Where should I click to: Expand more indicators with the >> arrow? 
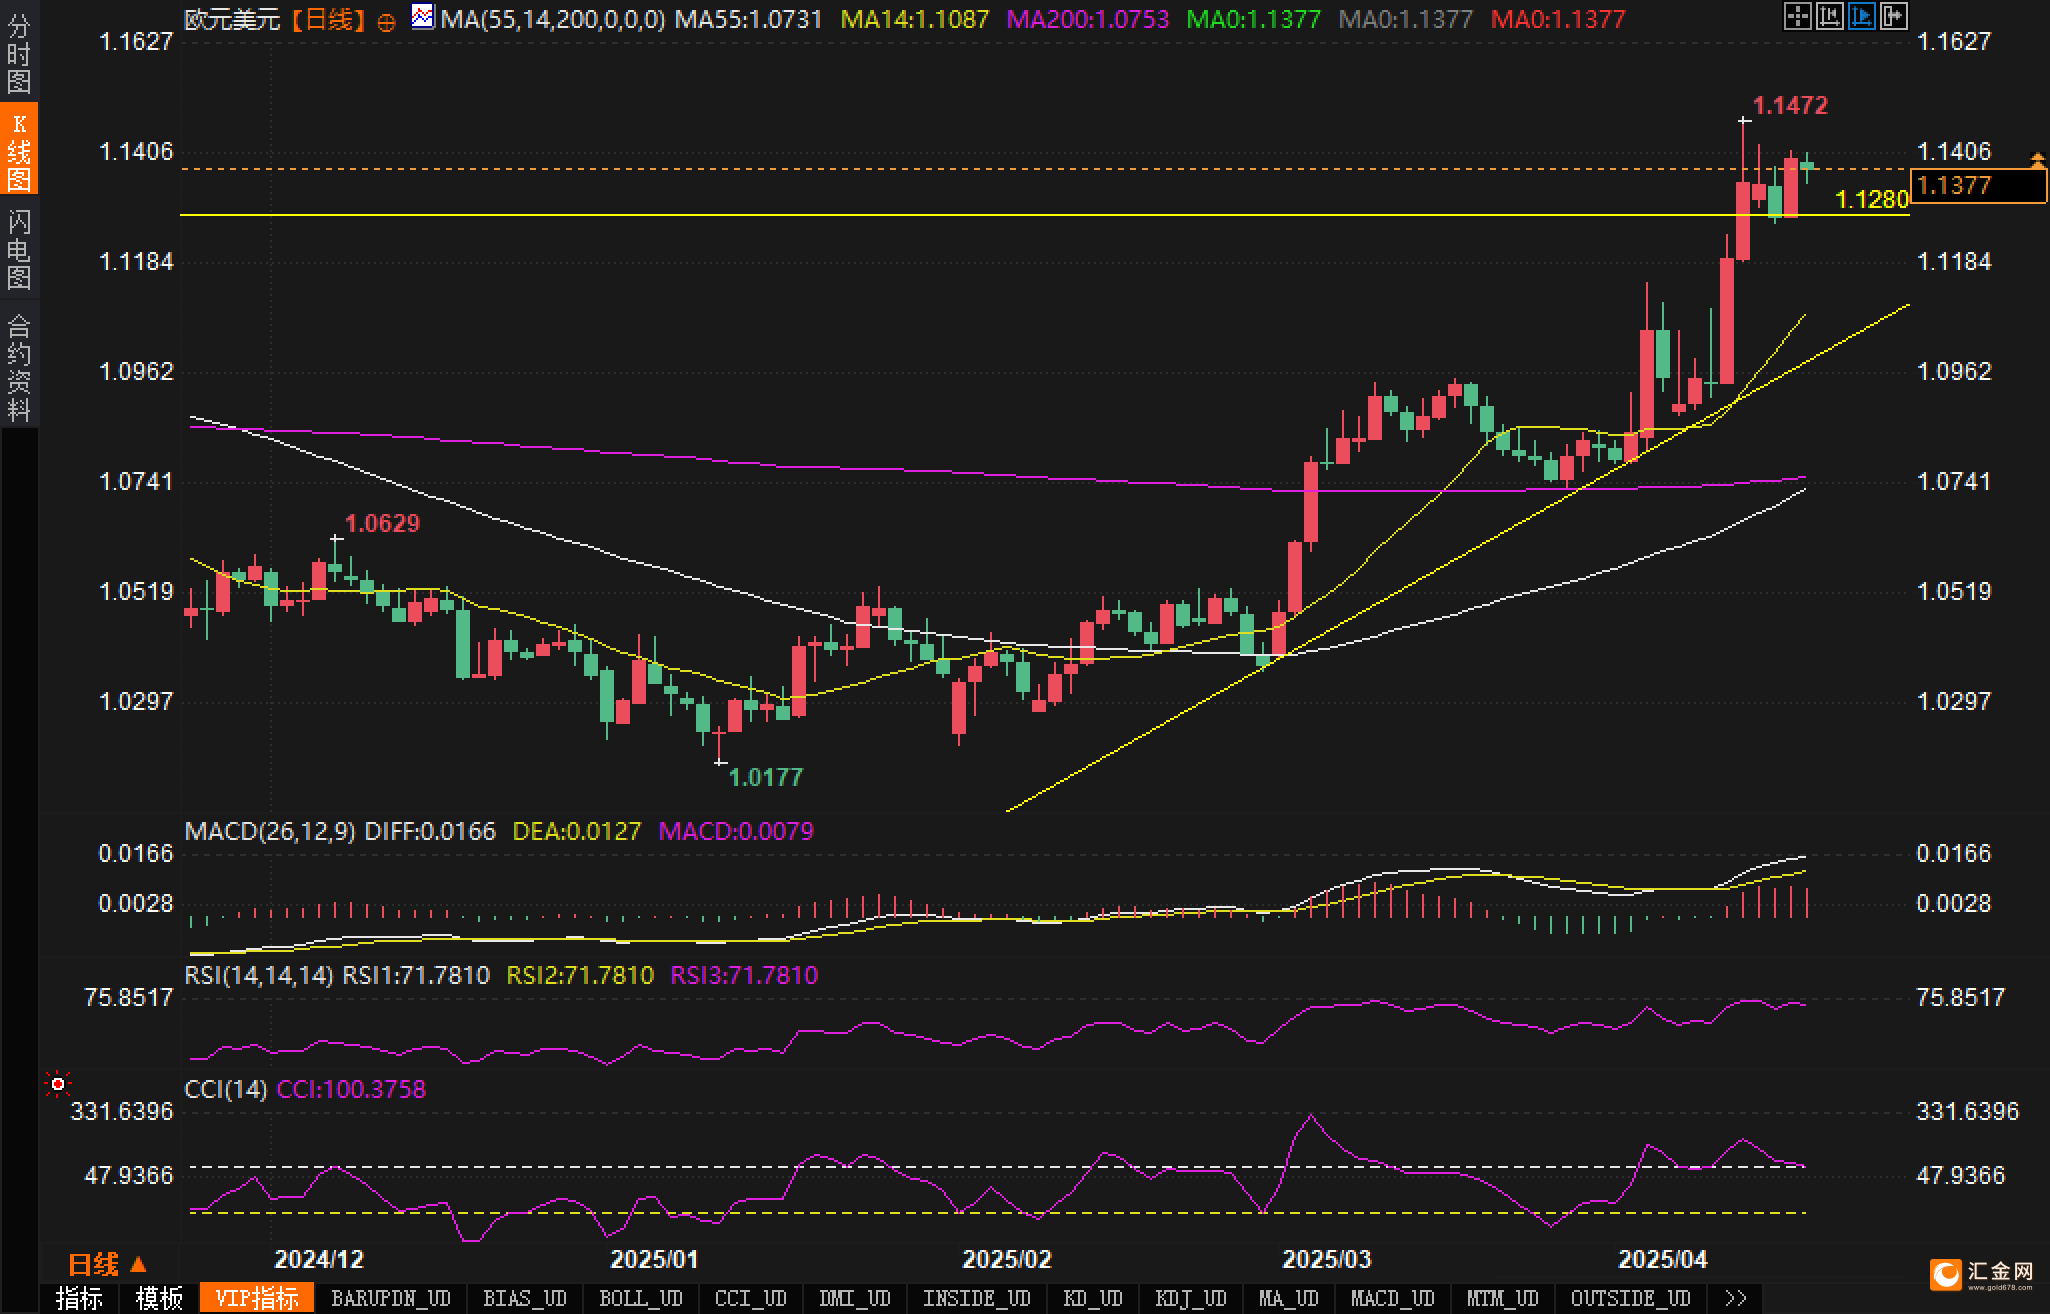coord(1736,1298)
